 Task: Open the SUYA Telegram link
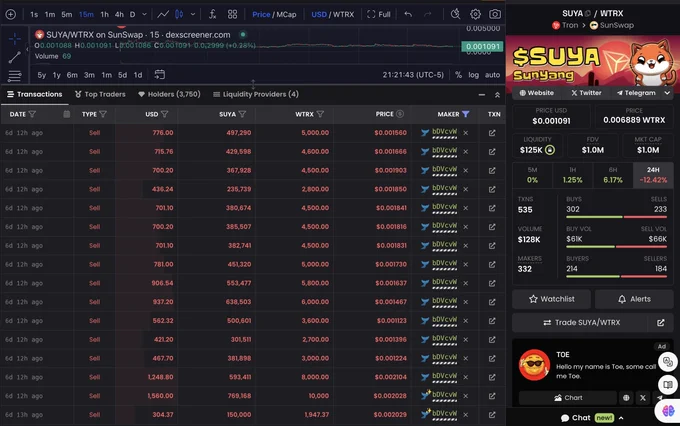(x=636, y=93)
